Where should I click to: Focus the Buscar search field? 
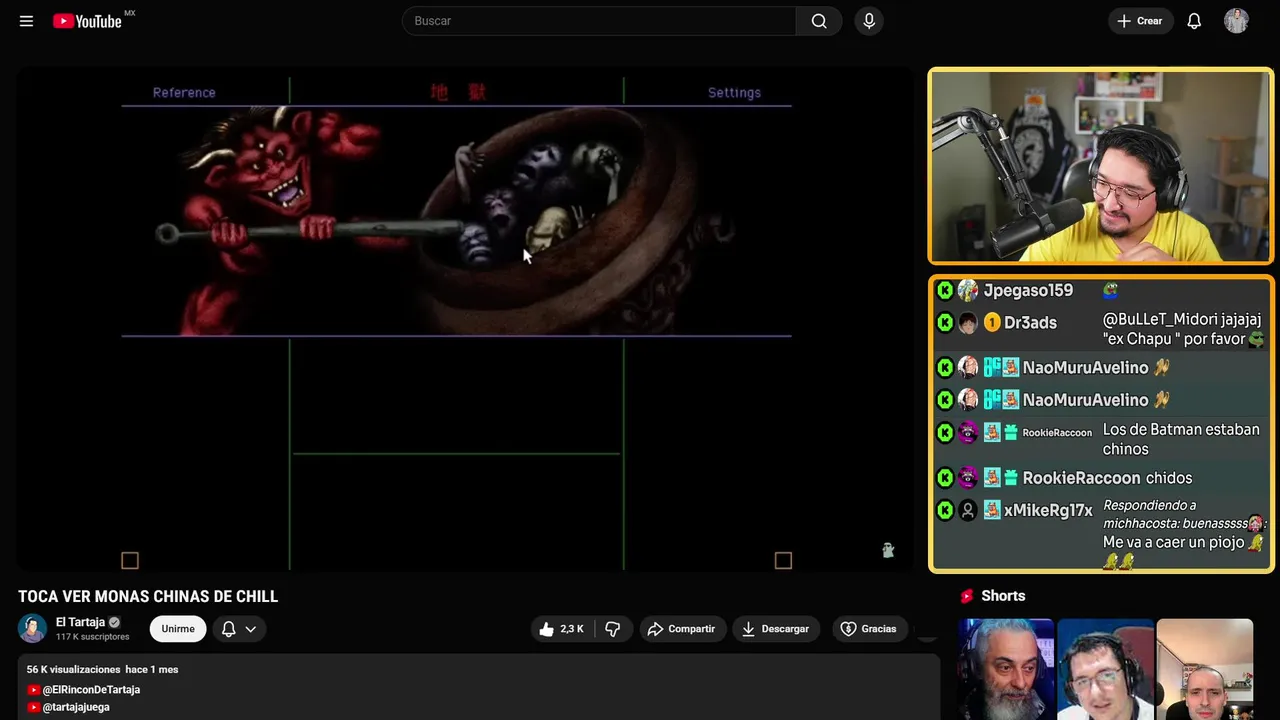(x=600, y=21)
